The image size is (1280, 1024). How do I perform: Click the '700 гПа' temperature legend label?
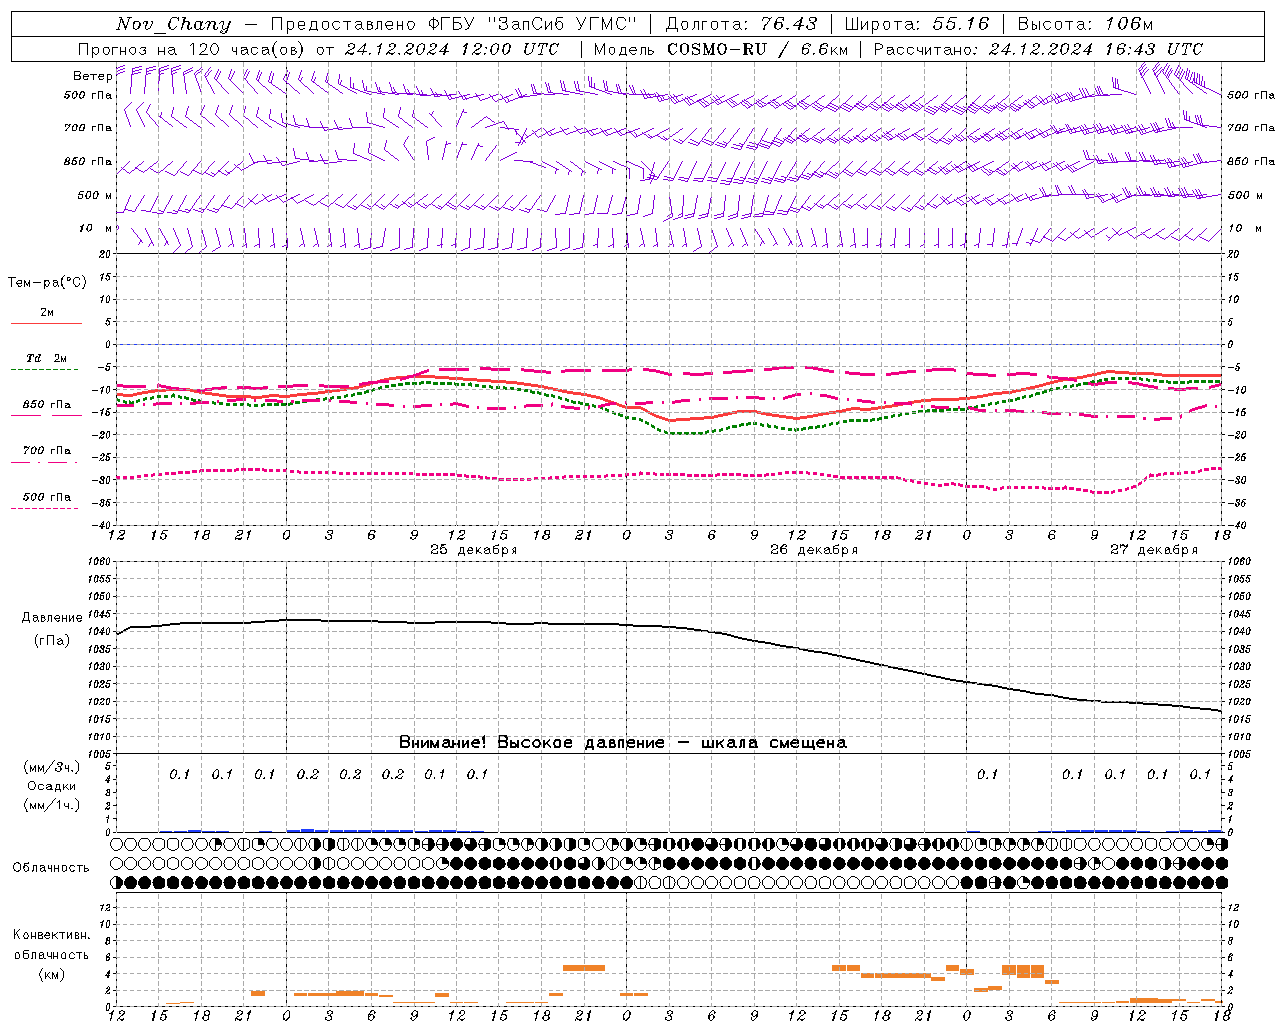[47, 450]
